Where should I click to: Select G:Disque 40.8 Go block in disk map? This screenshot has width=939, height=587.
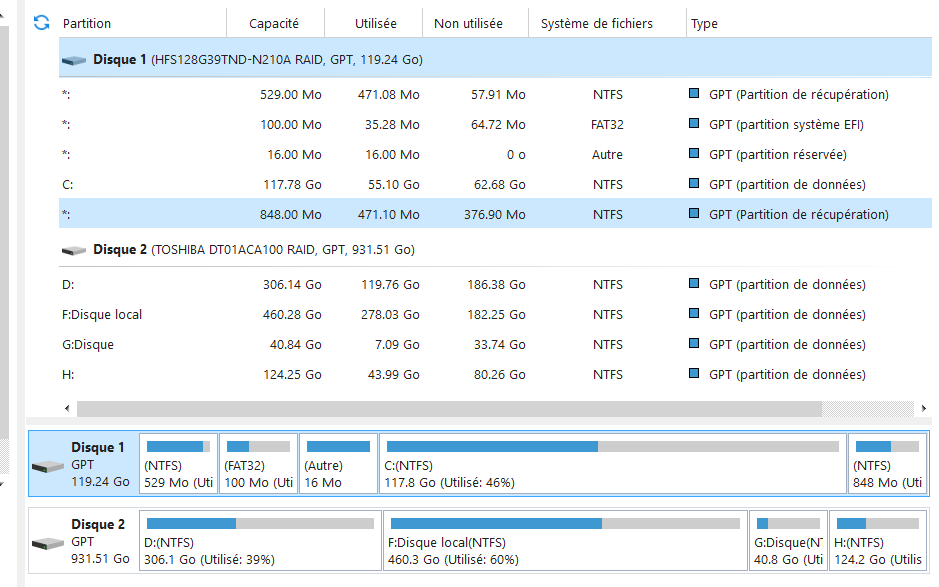788,541
